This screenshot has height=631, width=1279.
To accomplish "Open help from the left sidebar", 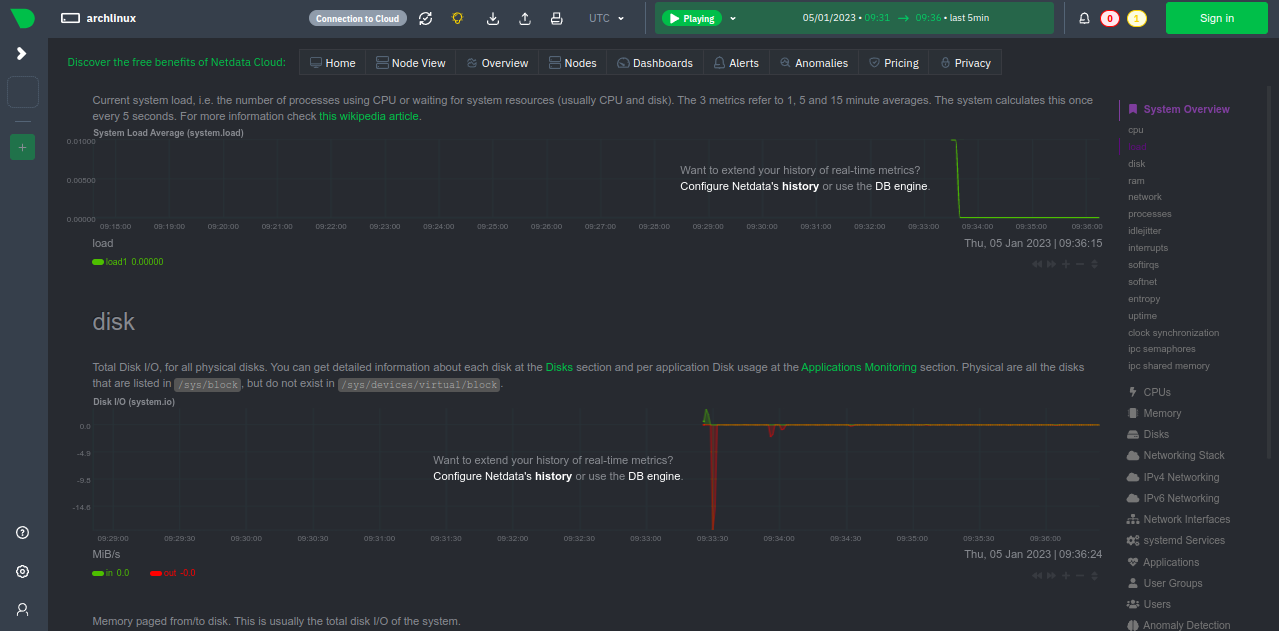I will click(x=22, y=533).
